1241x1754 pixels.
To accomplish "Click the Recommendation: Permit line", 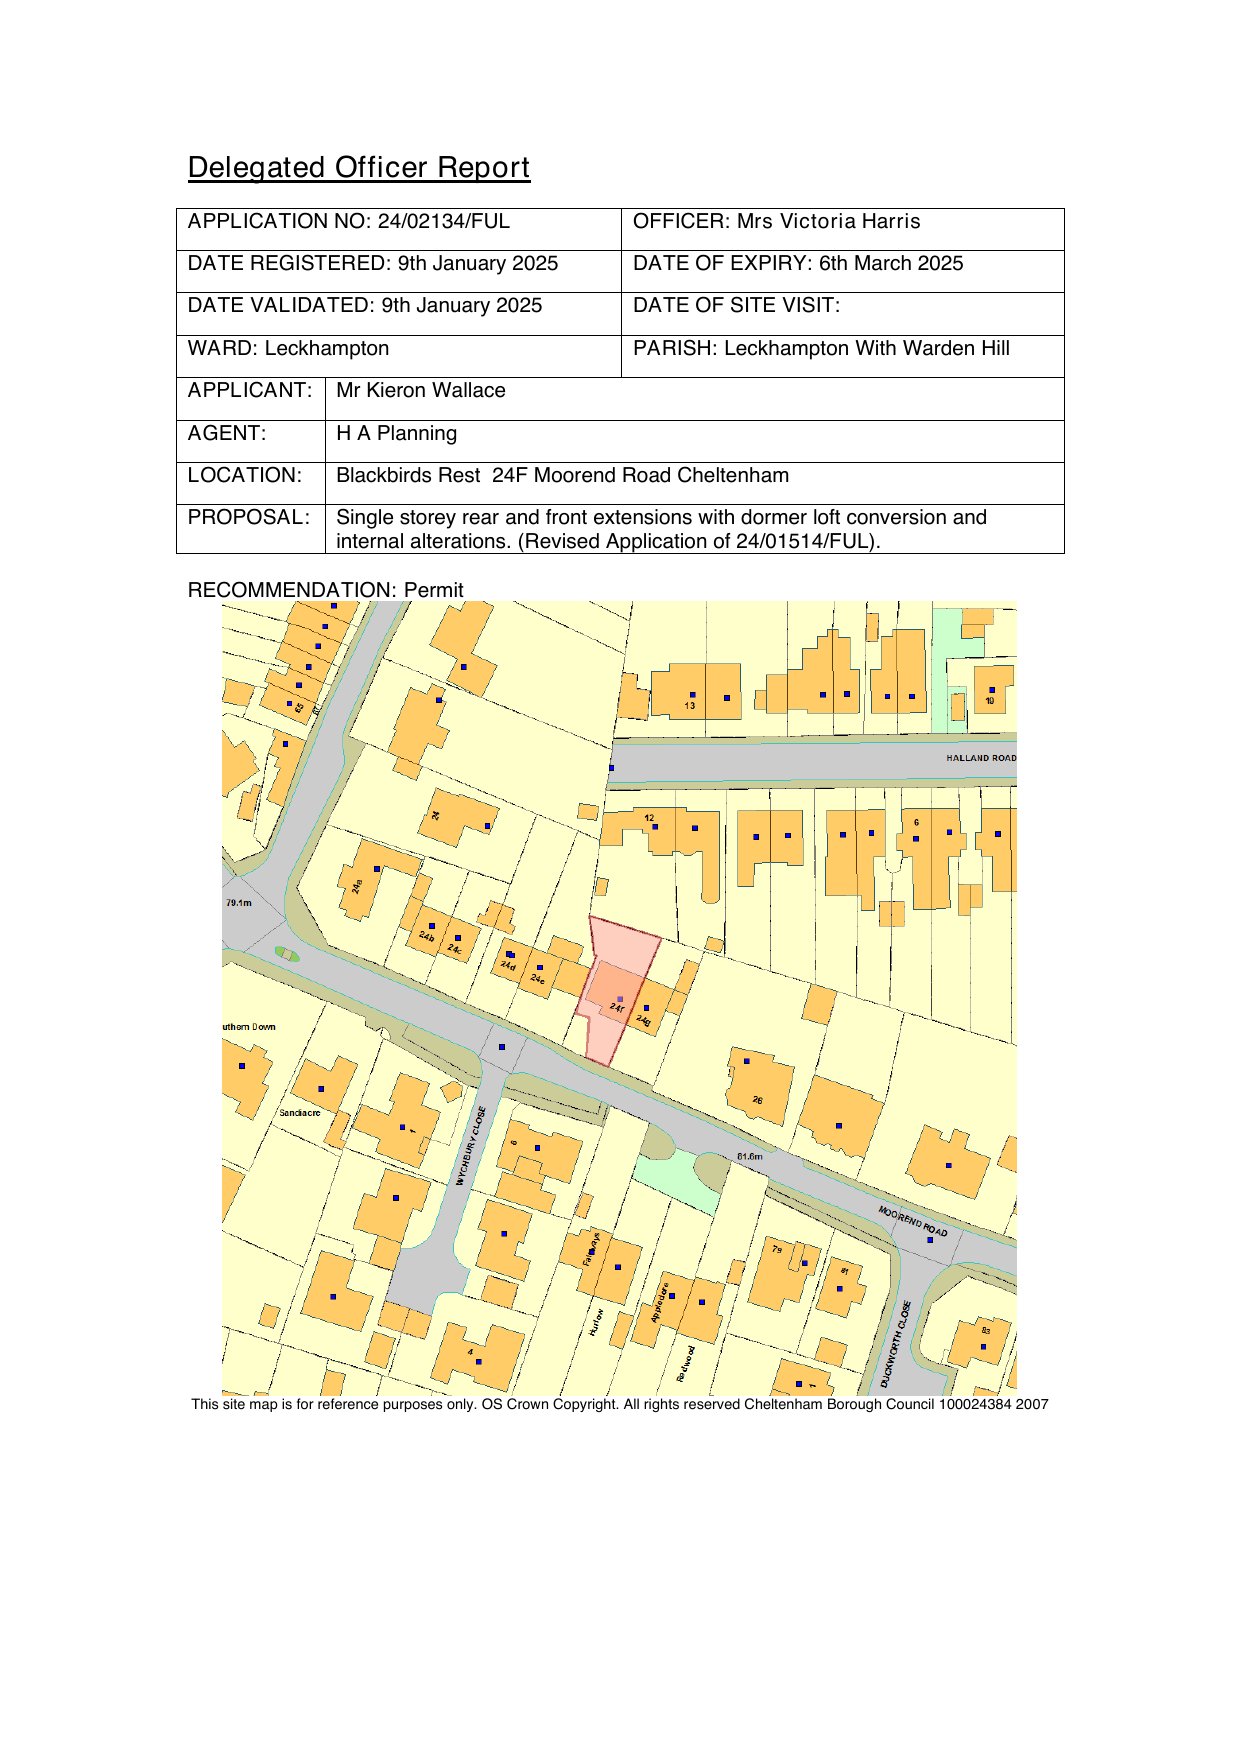I will pos(325,590).
